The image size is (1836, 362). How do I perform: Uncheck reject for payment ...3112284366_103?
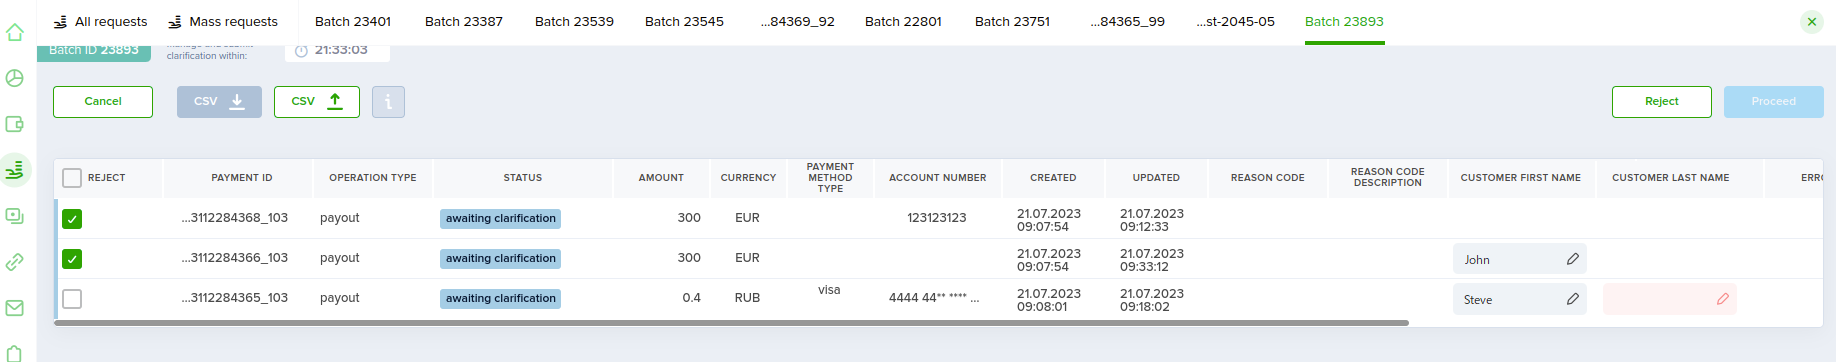tap(72, 259)
